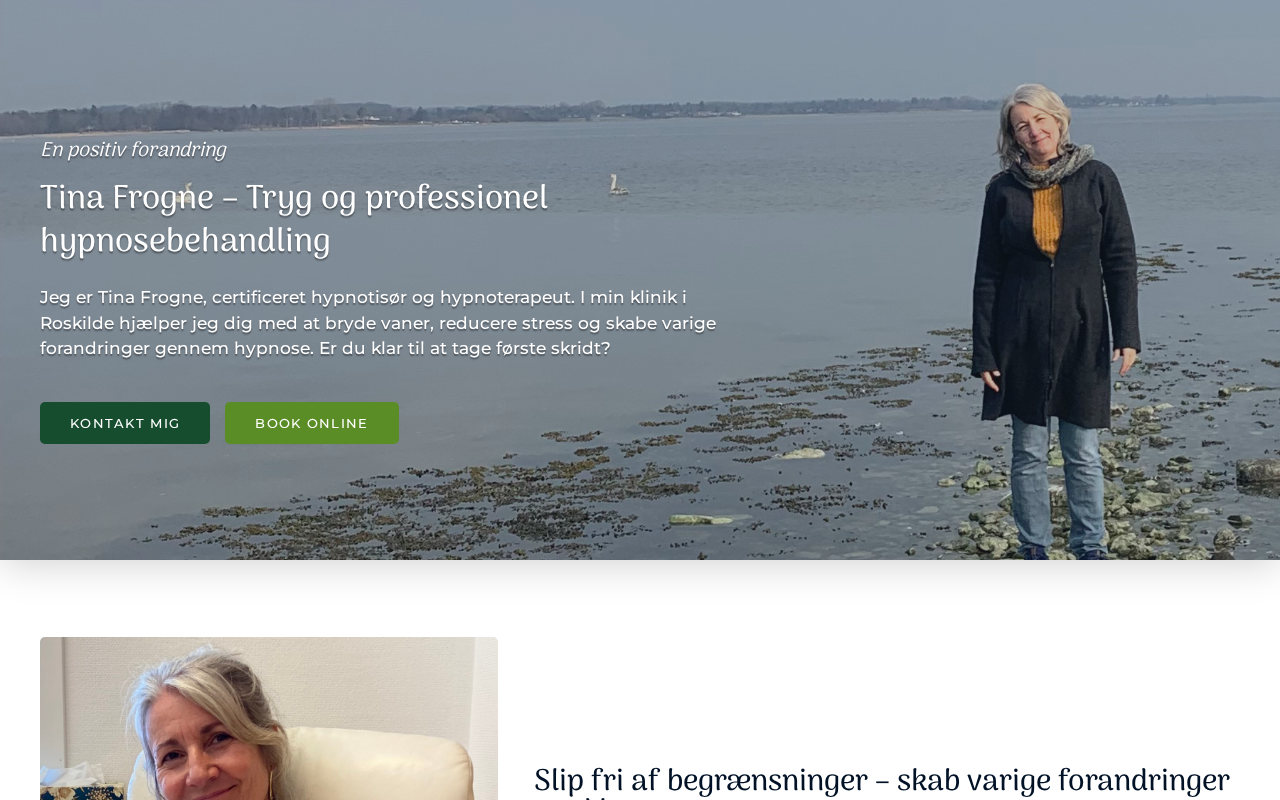Click the face of the woman on the shore
The height and width of the screenshot is (800, 1280).
coord(1040,126)
